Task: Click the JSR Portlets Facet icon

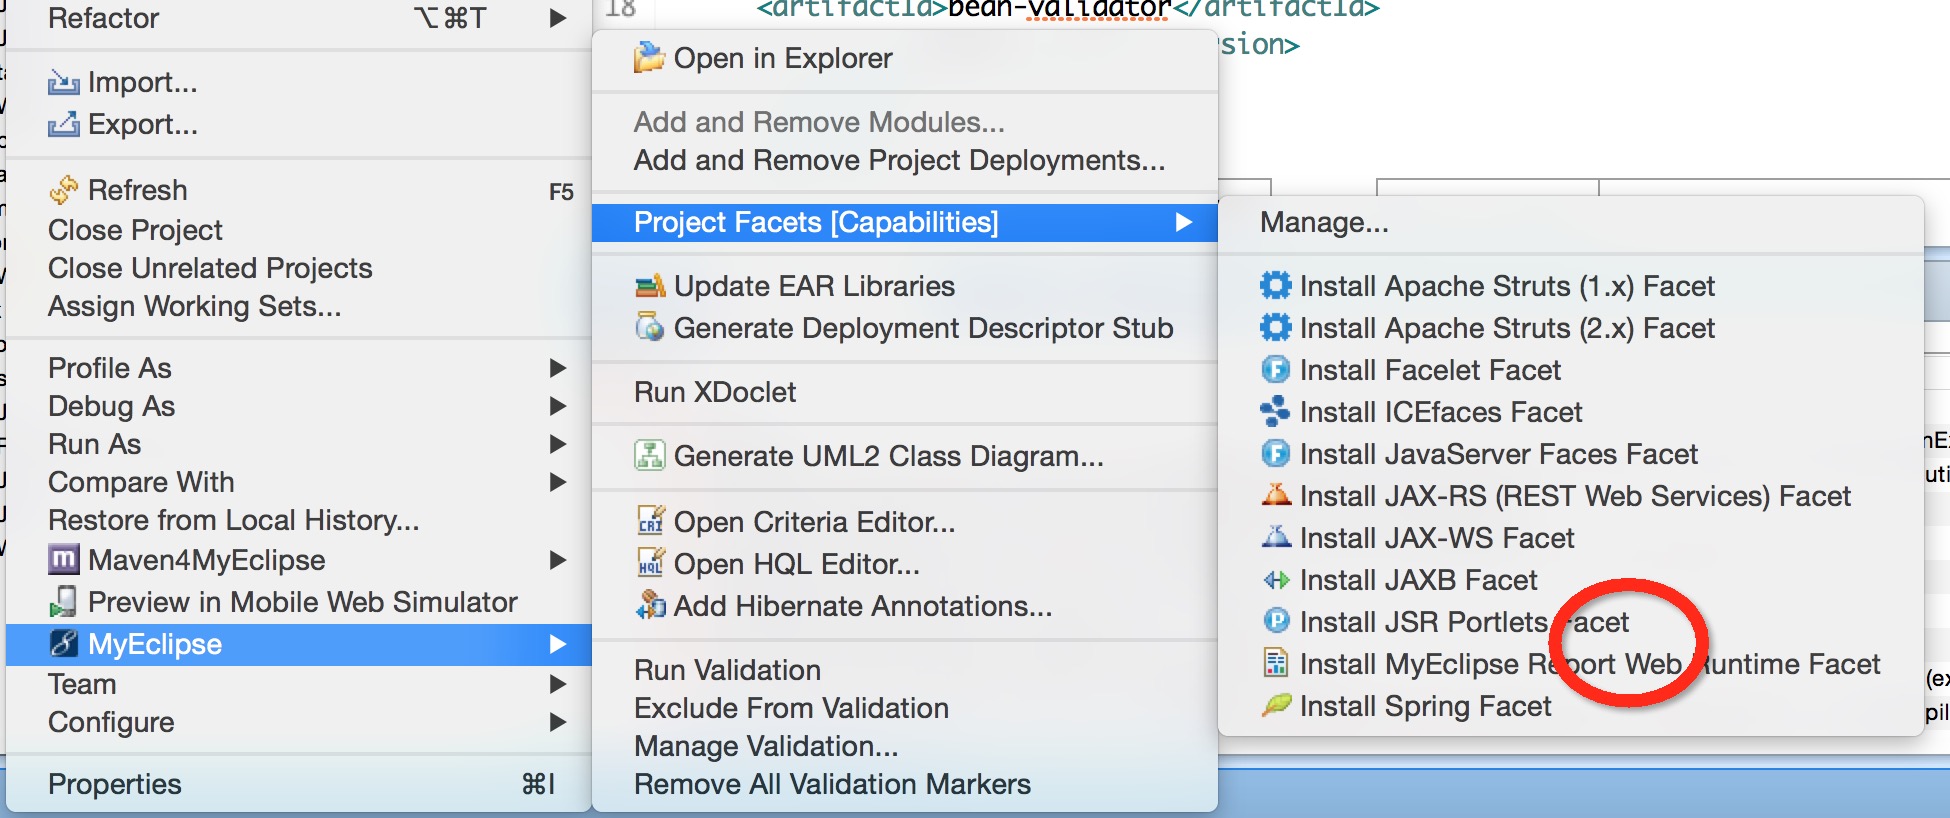Action: coord(1275,621)
